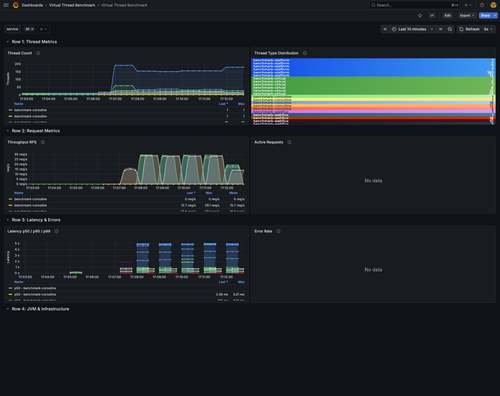This screenshot has height=396, width=500.
Task: Open the Thread Type Distribution panel title
Action: pyautogui.click(x=276, y=53)
